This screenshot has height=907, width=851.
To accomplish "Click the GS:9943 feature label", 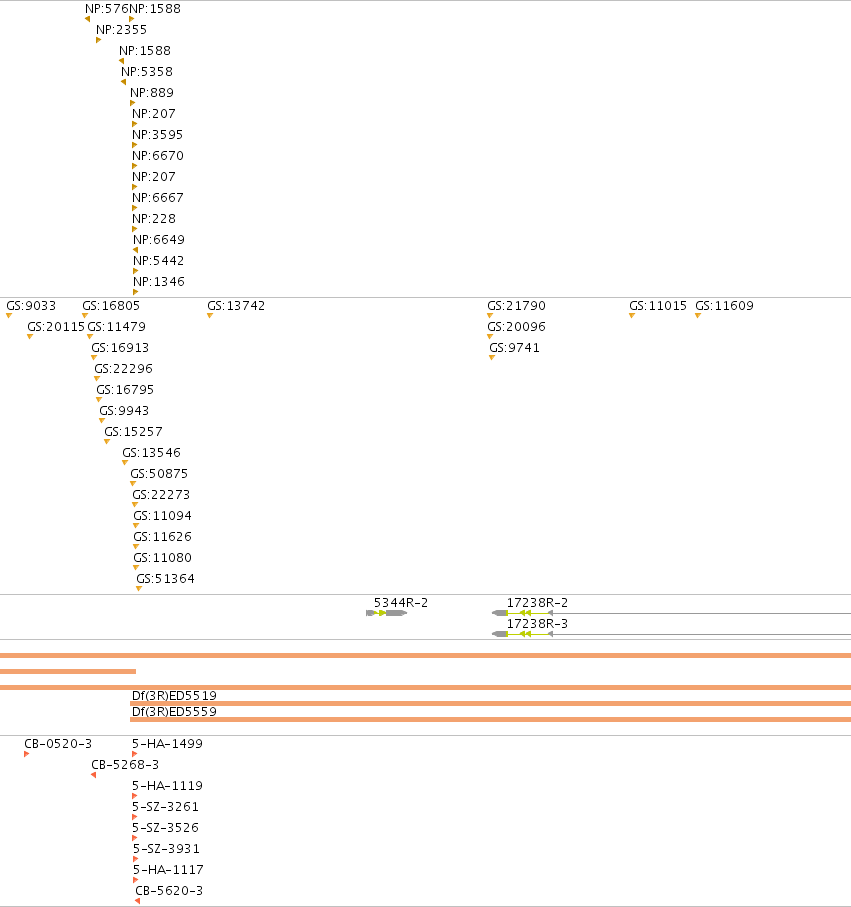I will tap(124, 411).
